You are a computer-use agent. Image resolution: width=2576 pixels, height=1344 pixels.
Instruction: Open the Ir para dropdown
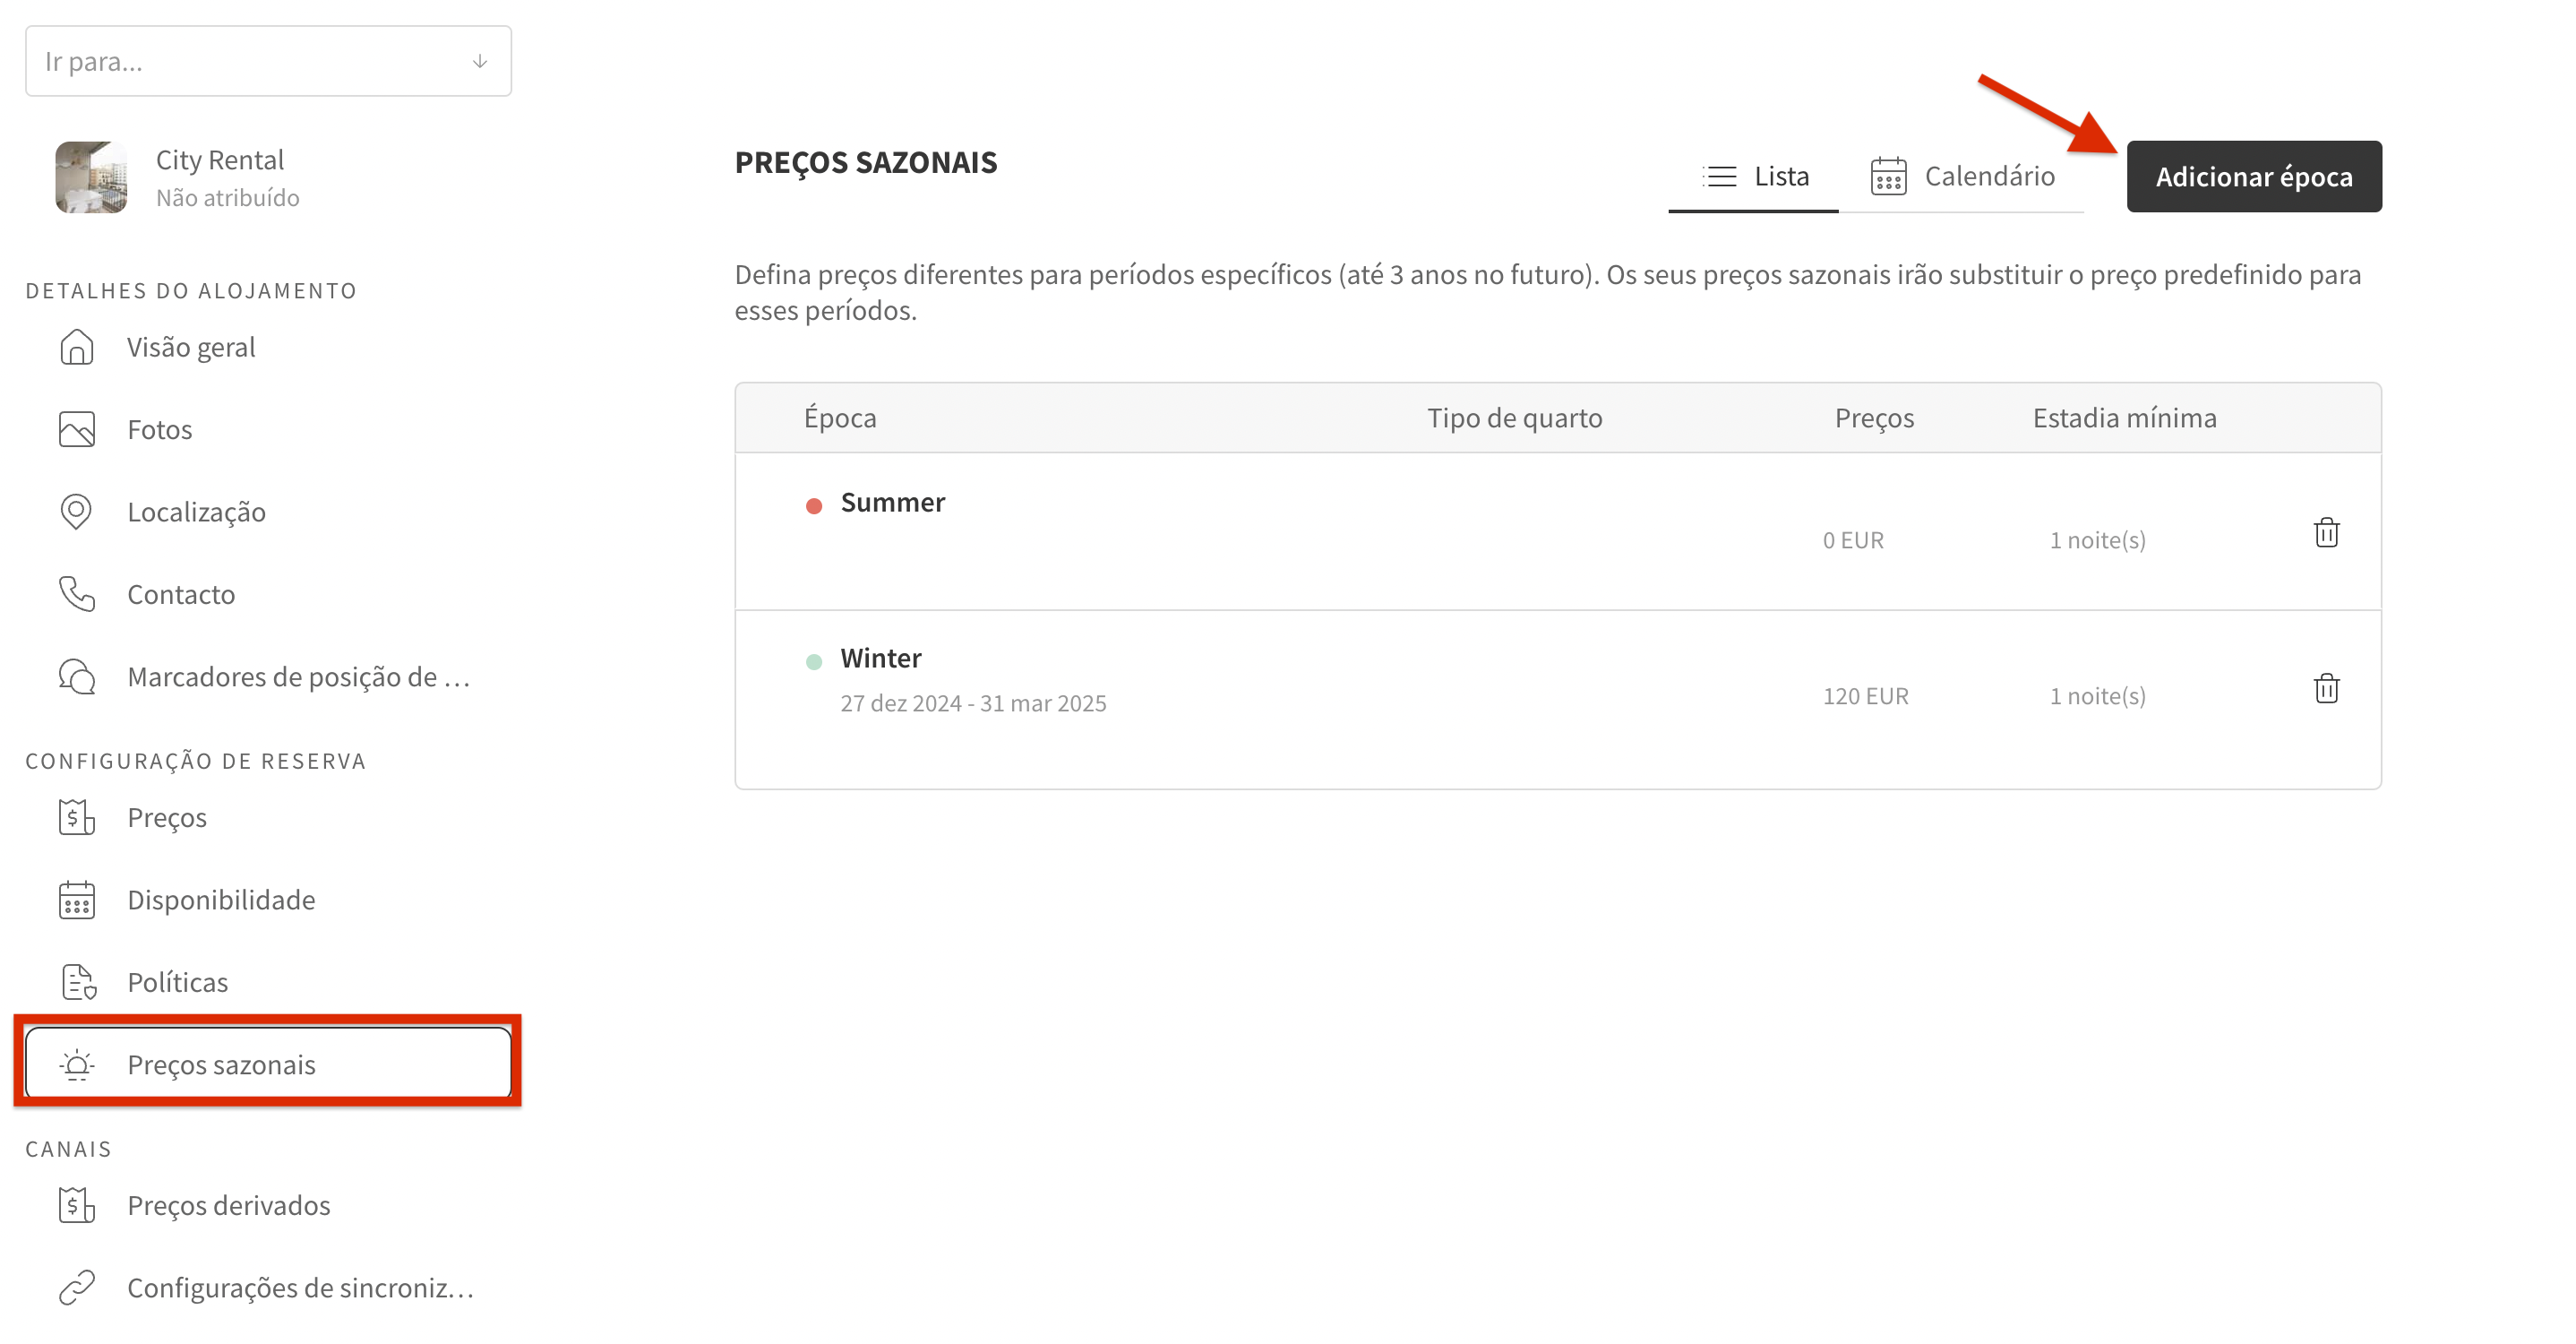click(x=268, y=61)
